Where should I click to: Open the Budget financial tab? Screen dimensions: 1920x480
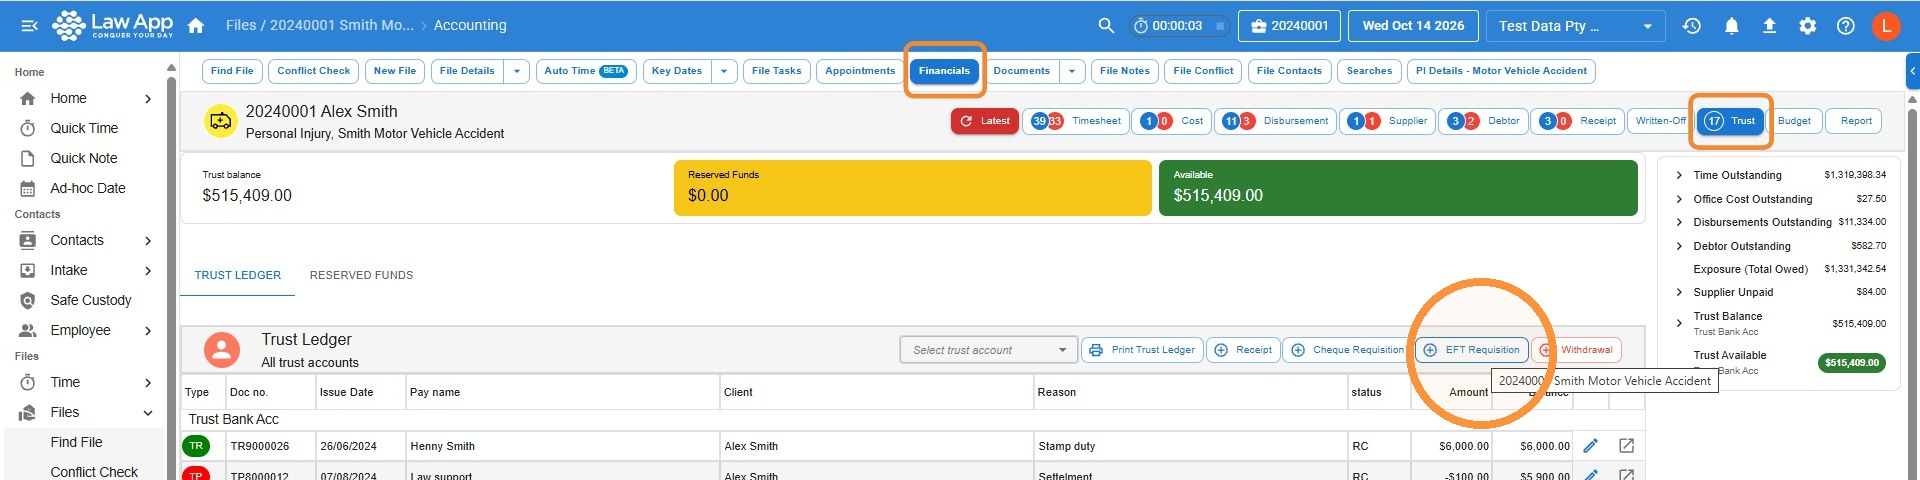pos(1794,121)
